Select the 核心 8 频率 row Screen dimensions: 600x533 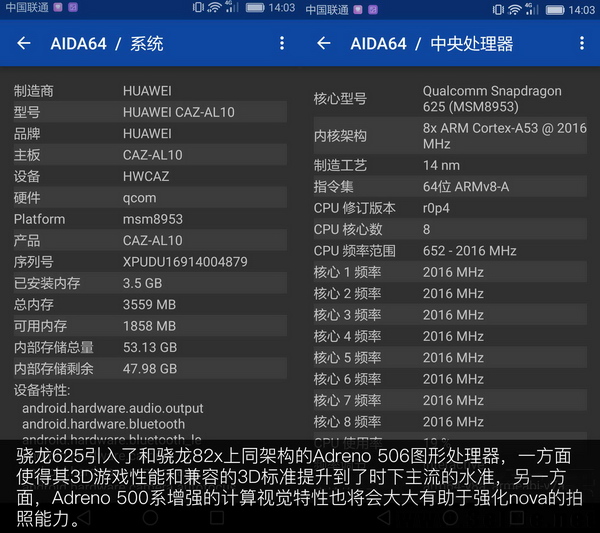click(450, 422)
